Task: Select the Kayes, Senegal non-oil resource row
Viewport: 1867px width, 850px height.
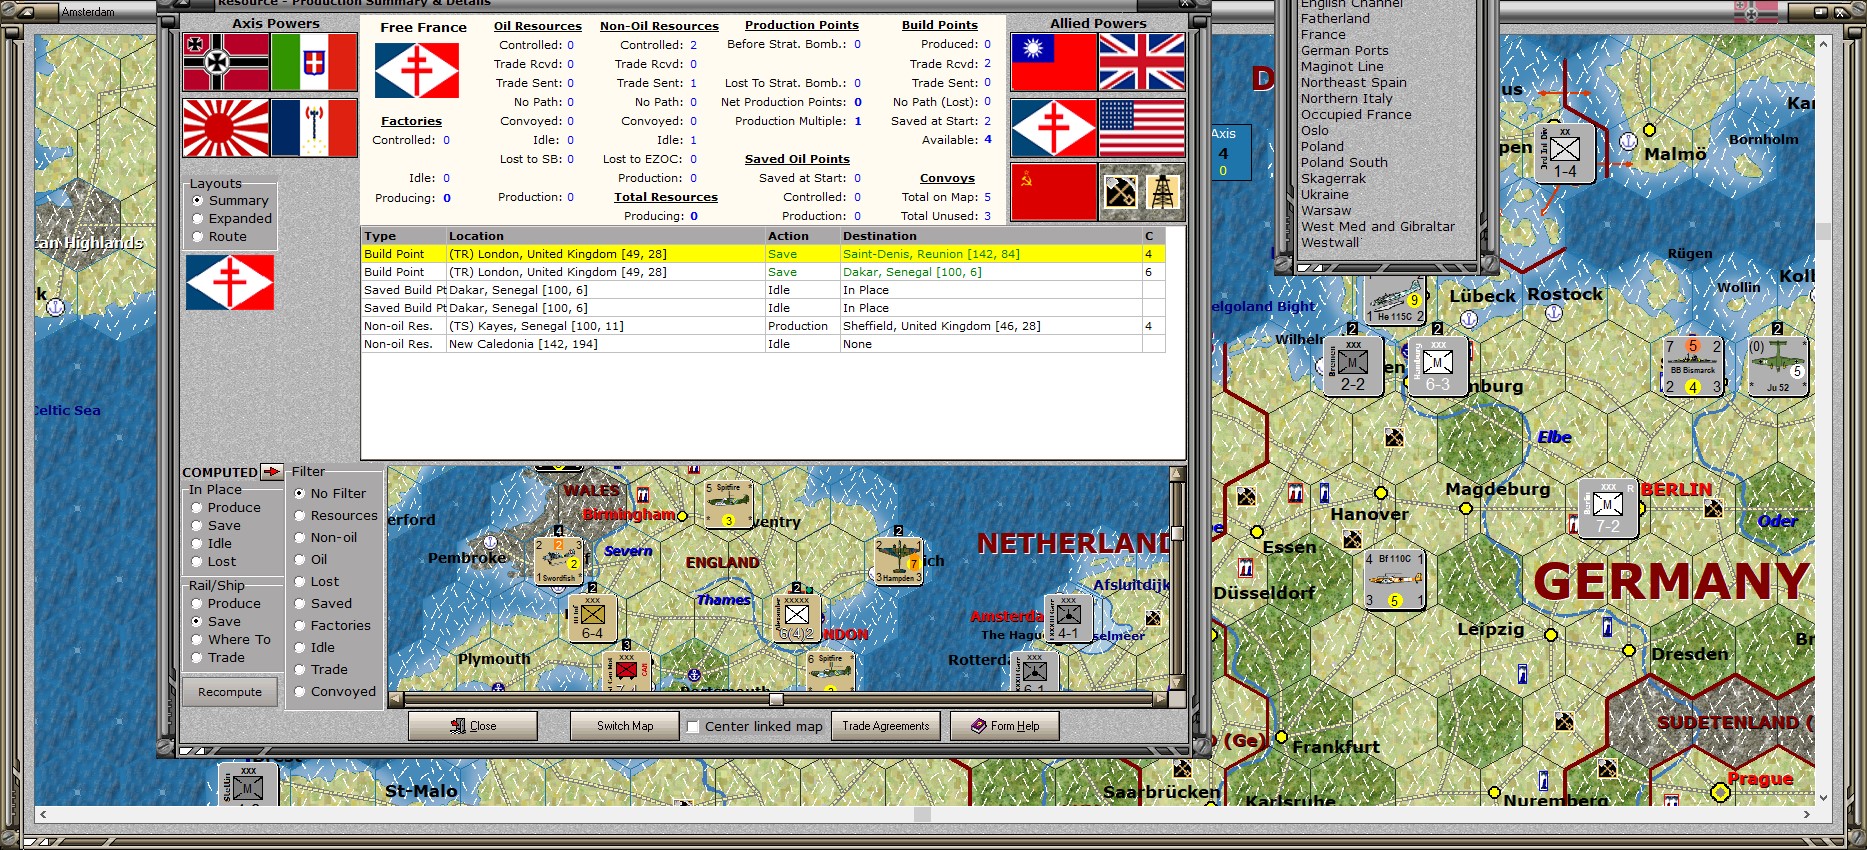Action: [763, 326]
